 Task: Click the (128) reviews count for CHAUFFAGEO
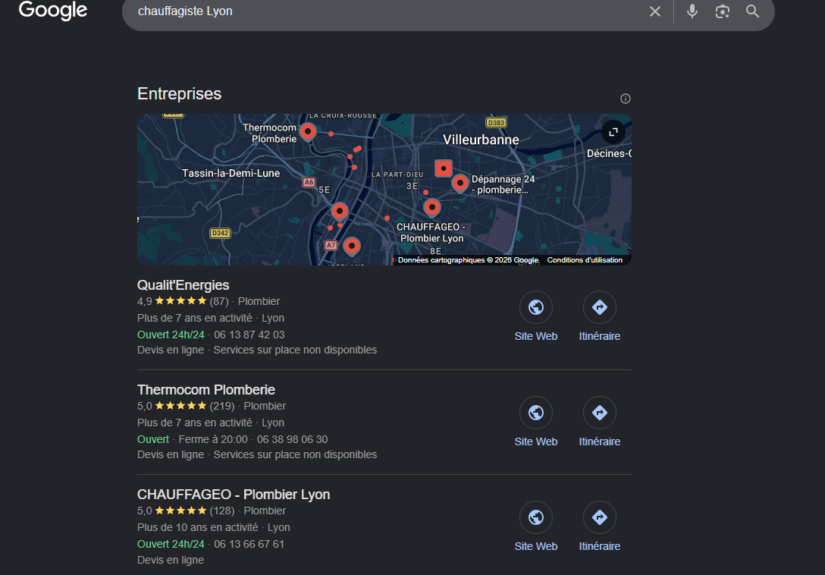click(222, 511)
